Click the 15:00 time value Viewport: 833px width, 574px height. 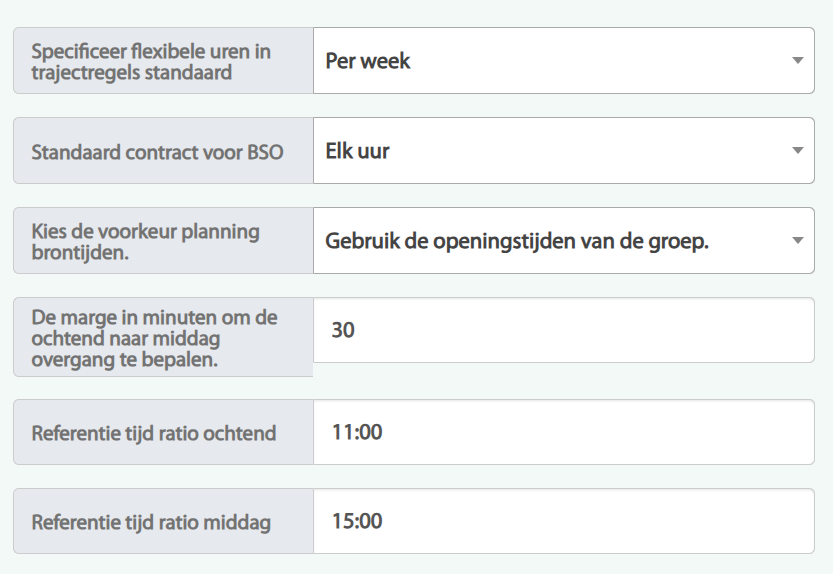tap(356, 521)
